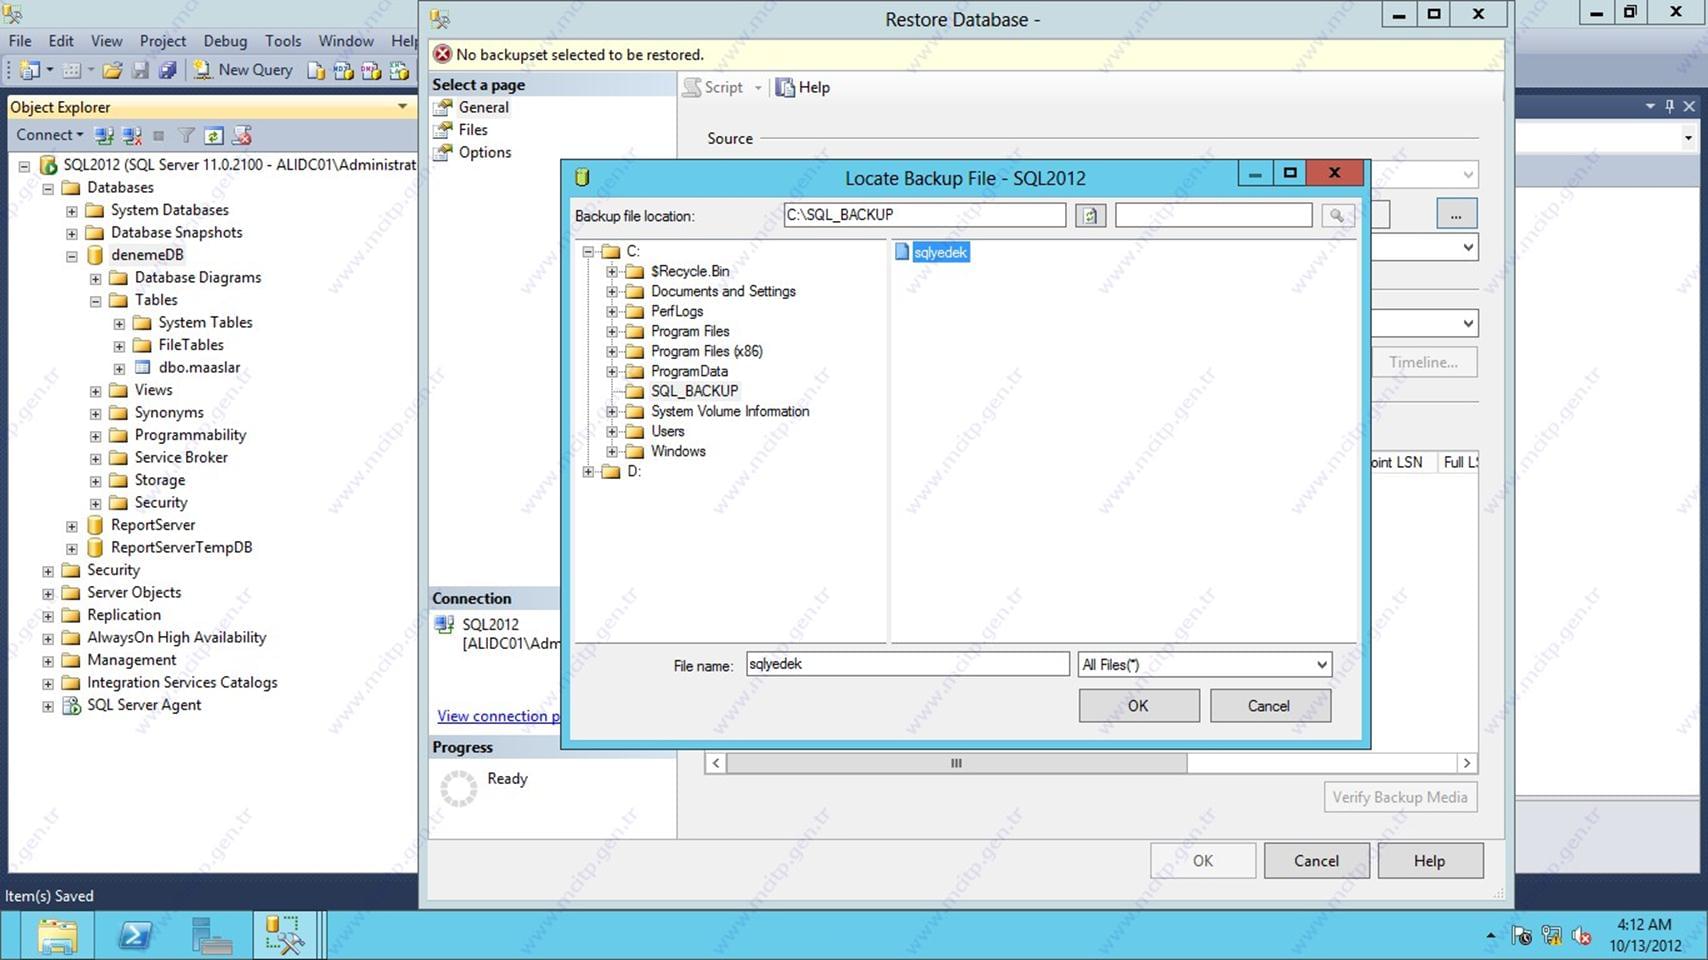This screenshot has height=960, width=1708.
Task: Select AlwaysOn High Availability node
Action: coord(177,637)
